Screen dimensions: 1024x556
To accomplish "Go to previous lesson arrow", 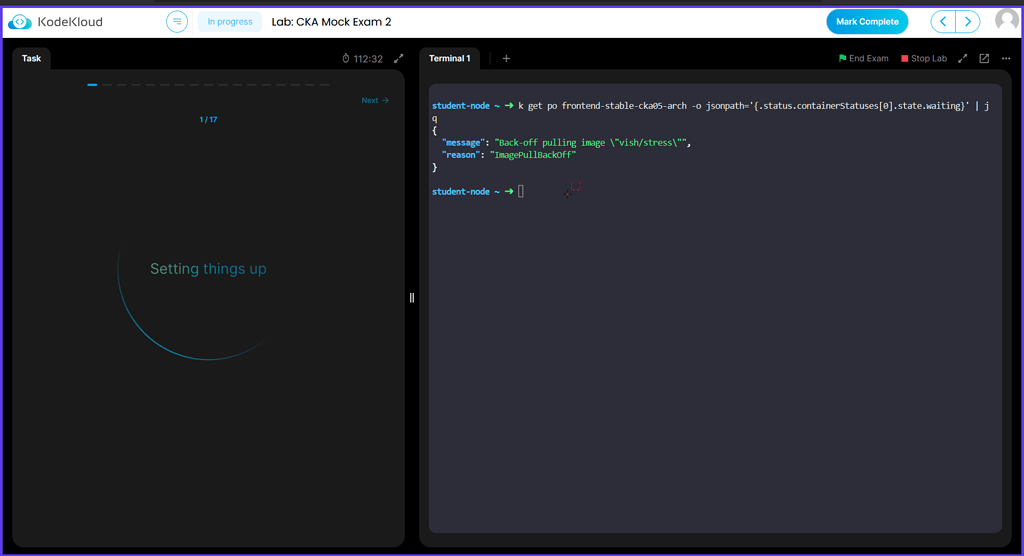I will tap(943, 21).
